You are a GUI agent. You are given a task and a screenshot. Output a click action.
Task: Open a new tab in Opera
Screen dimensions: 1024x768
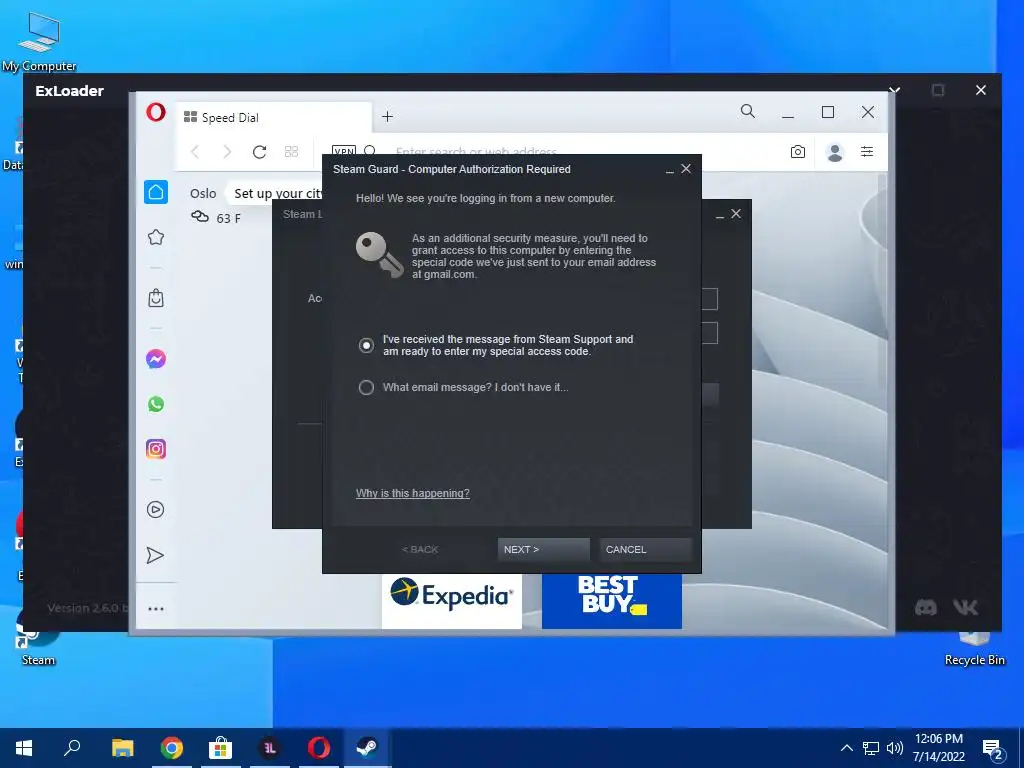387,116
